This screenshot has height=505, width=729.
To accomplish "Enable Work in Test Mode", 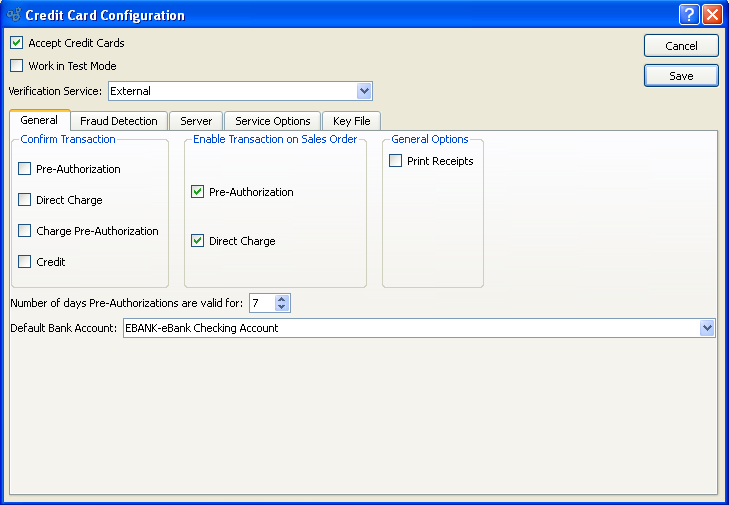I will [x=17, y=66].
